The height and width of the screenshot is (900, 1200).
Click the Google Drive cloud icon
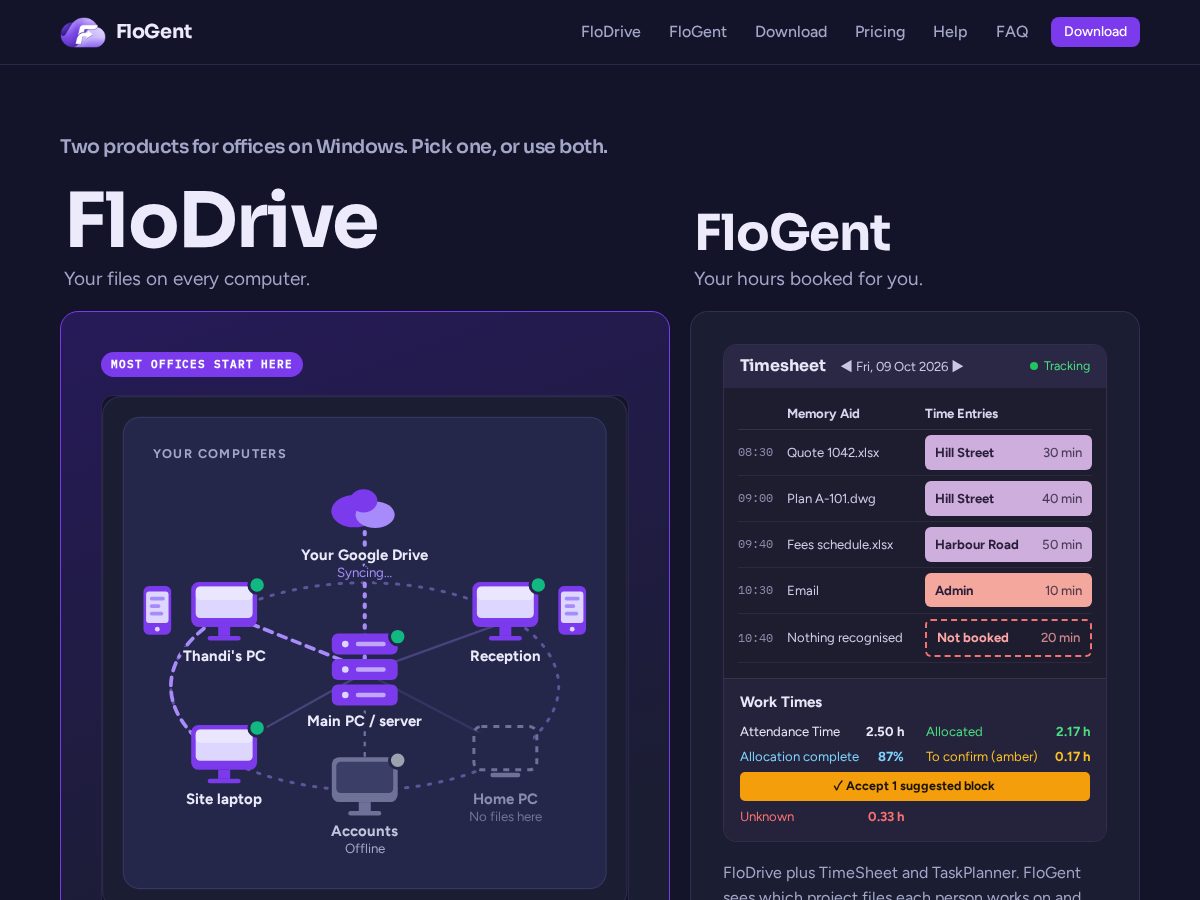(x=363, y=509)
